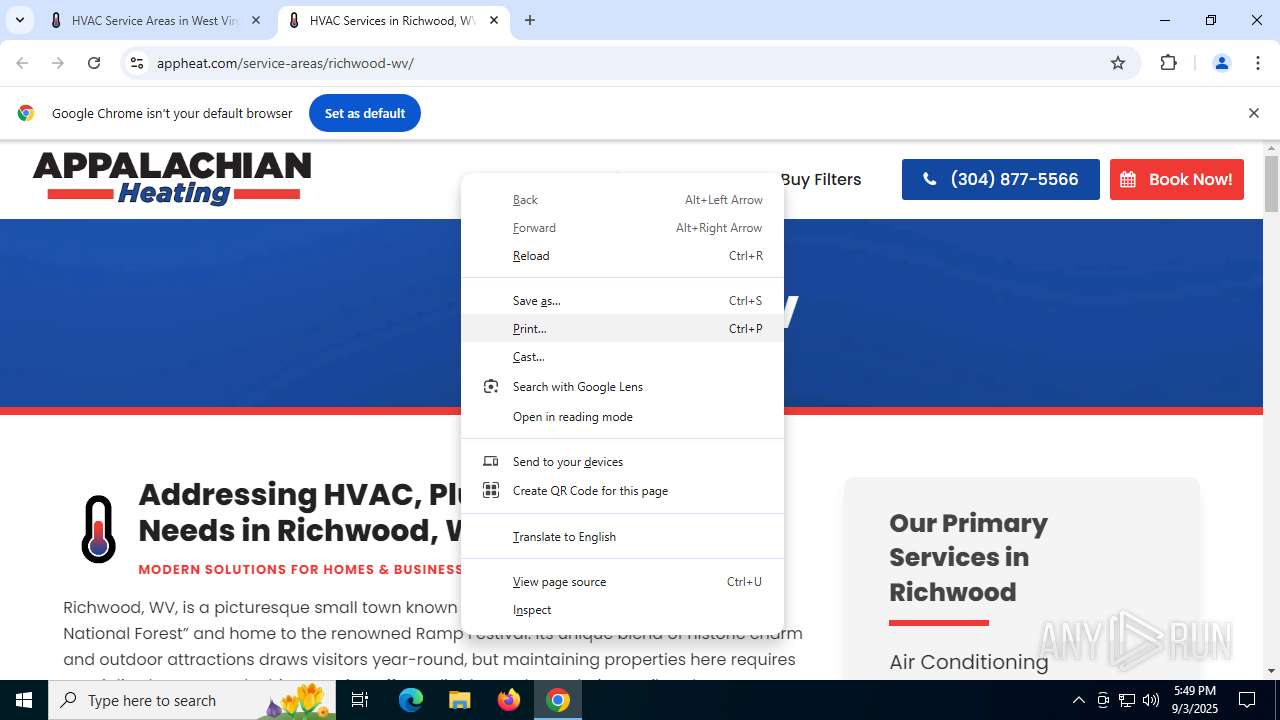Choose Reload in context menu
This screenshot has width=1280, height=720.
[x=622, y=256]
